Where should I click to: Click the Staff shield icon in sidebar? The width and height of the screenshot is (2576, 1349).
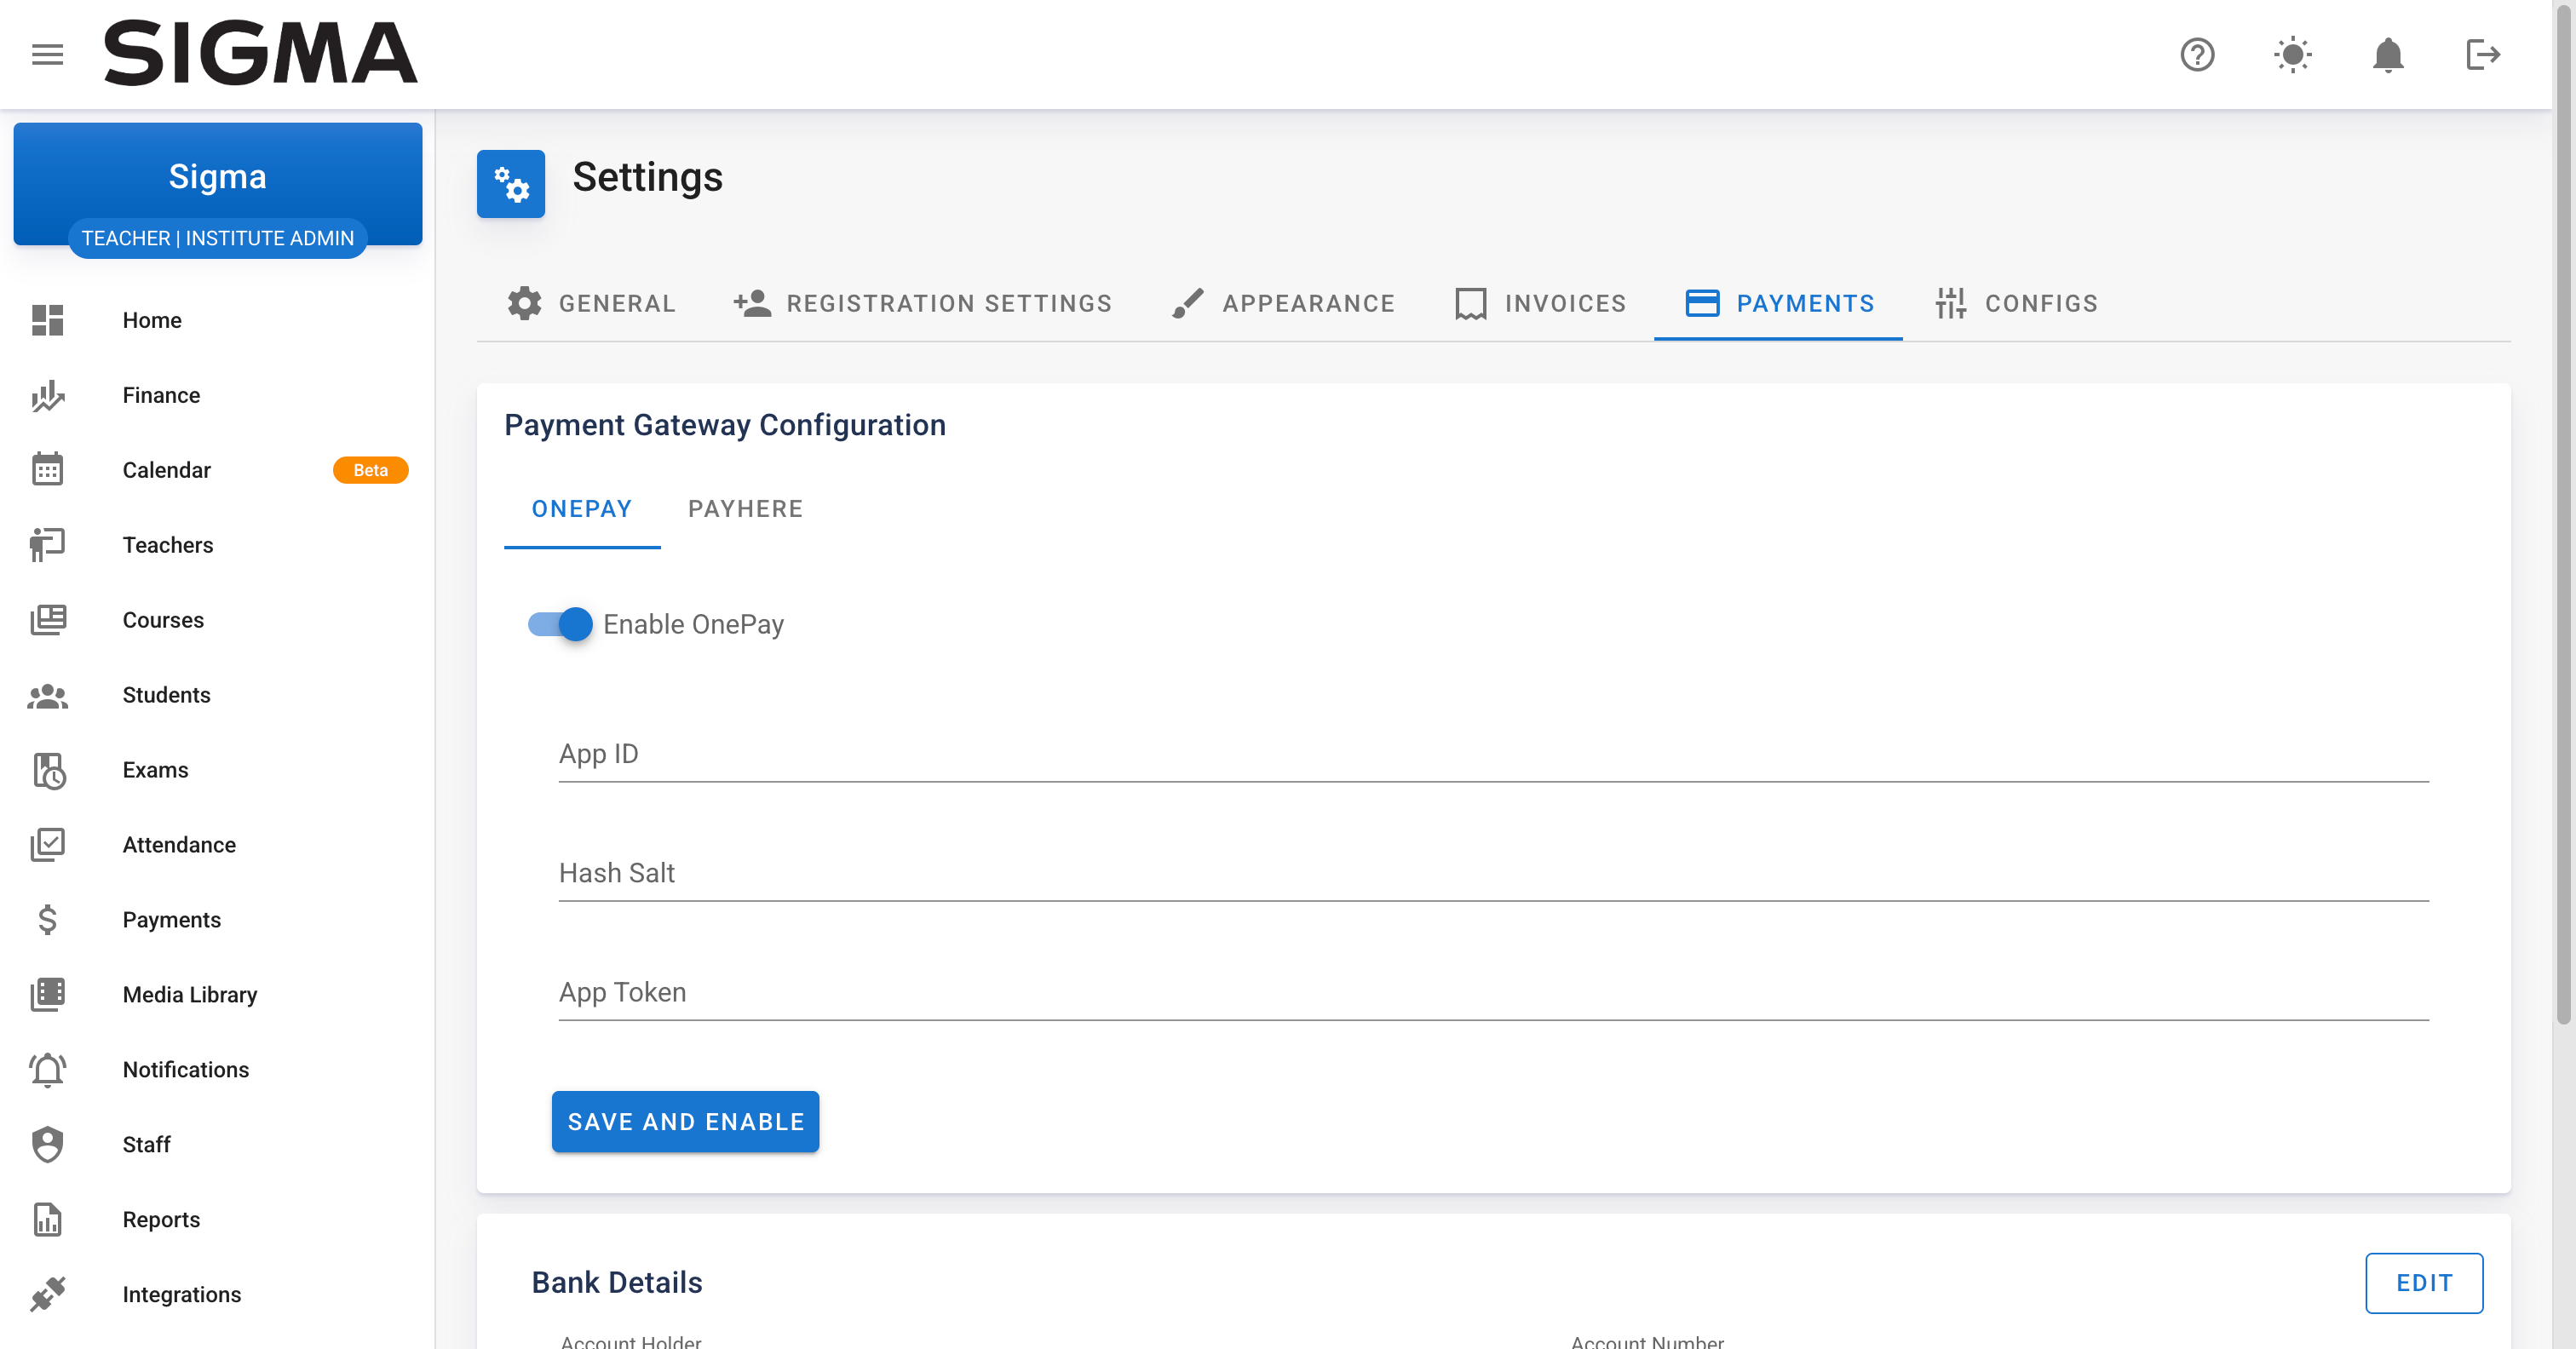47,1144
